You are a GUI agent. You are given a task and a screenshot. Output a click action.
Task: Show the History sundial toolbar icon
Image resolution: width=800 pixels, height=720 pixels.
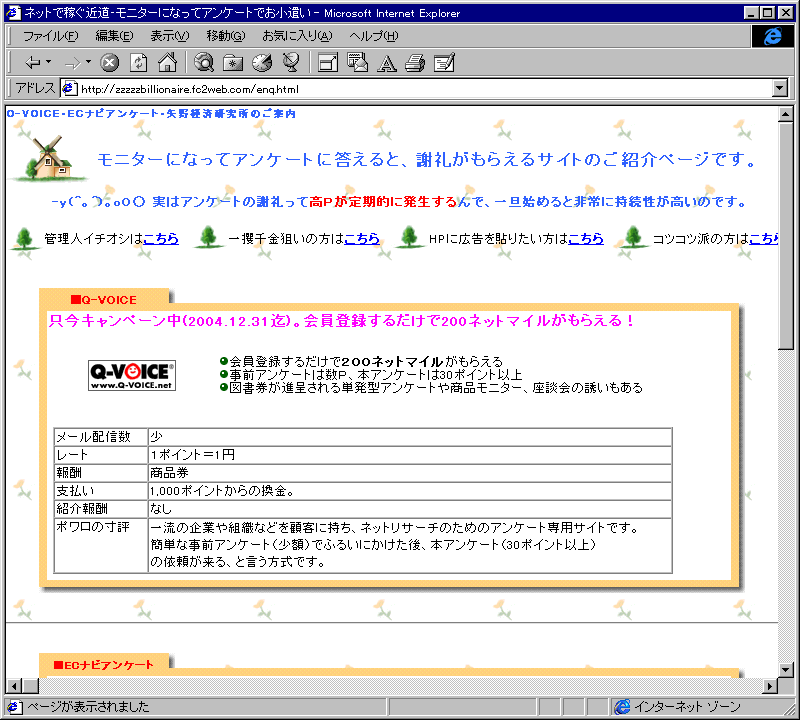pos(262,63)
